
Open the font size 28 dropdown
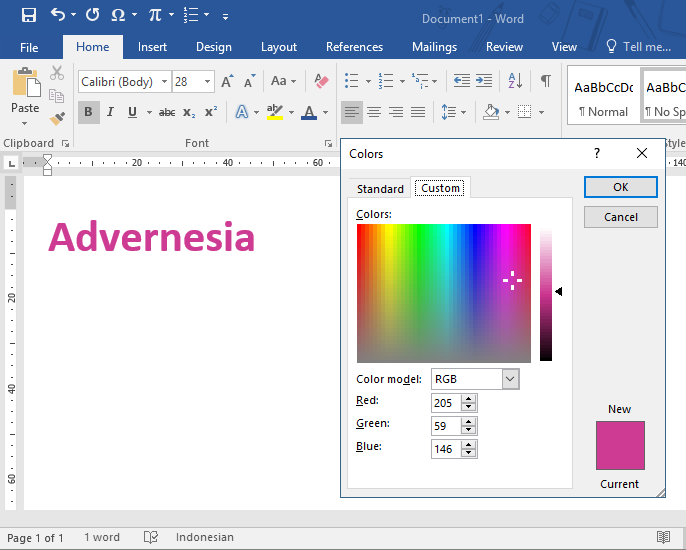pyautogui.click(x=207, y=81)
